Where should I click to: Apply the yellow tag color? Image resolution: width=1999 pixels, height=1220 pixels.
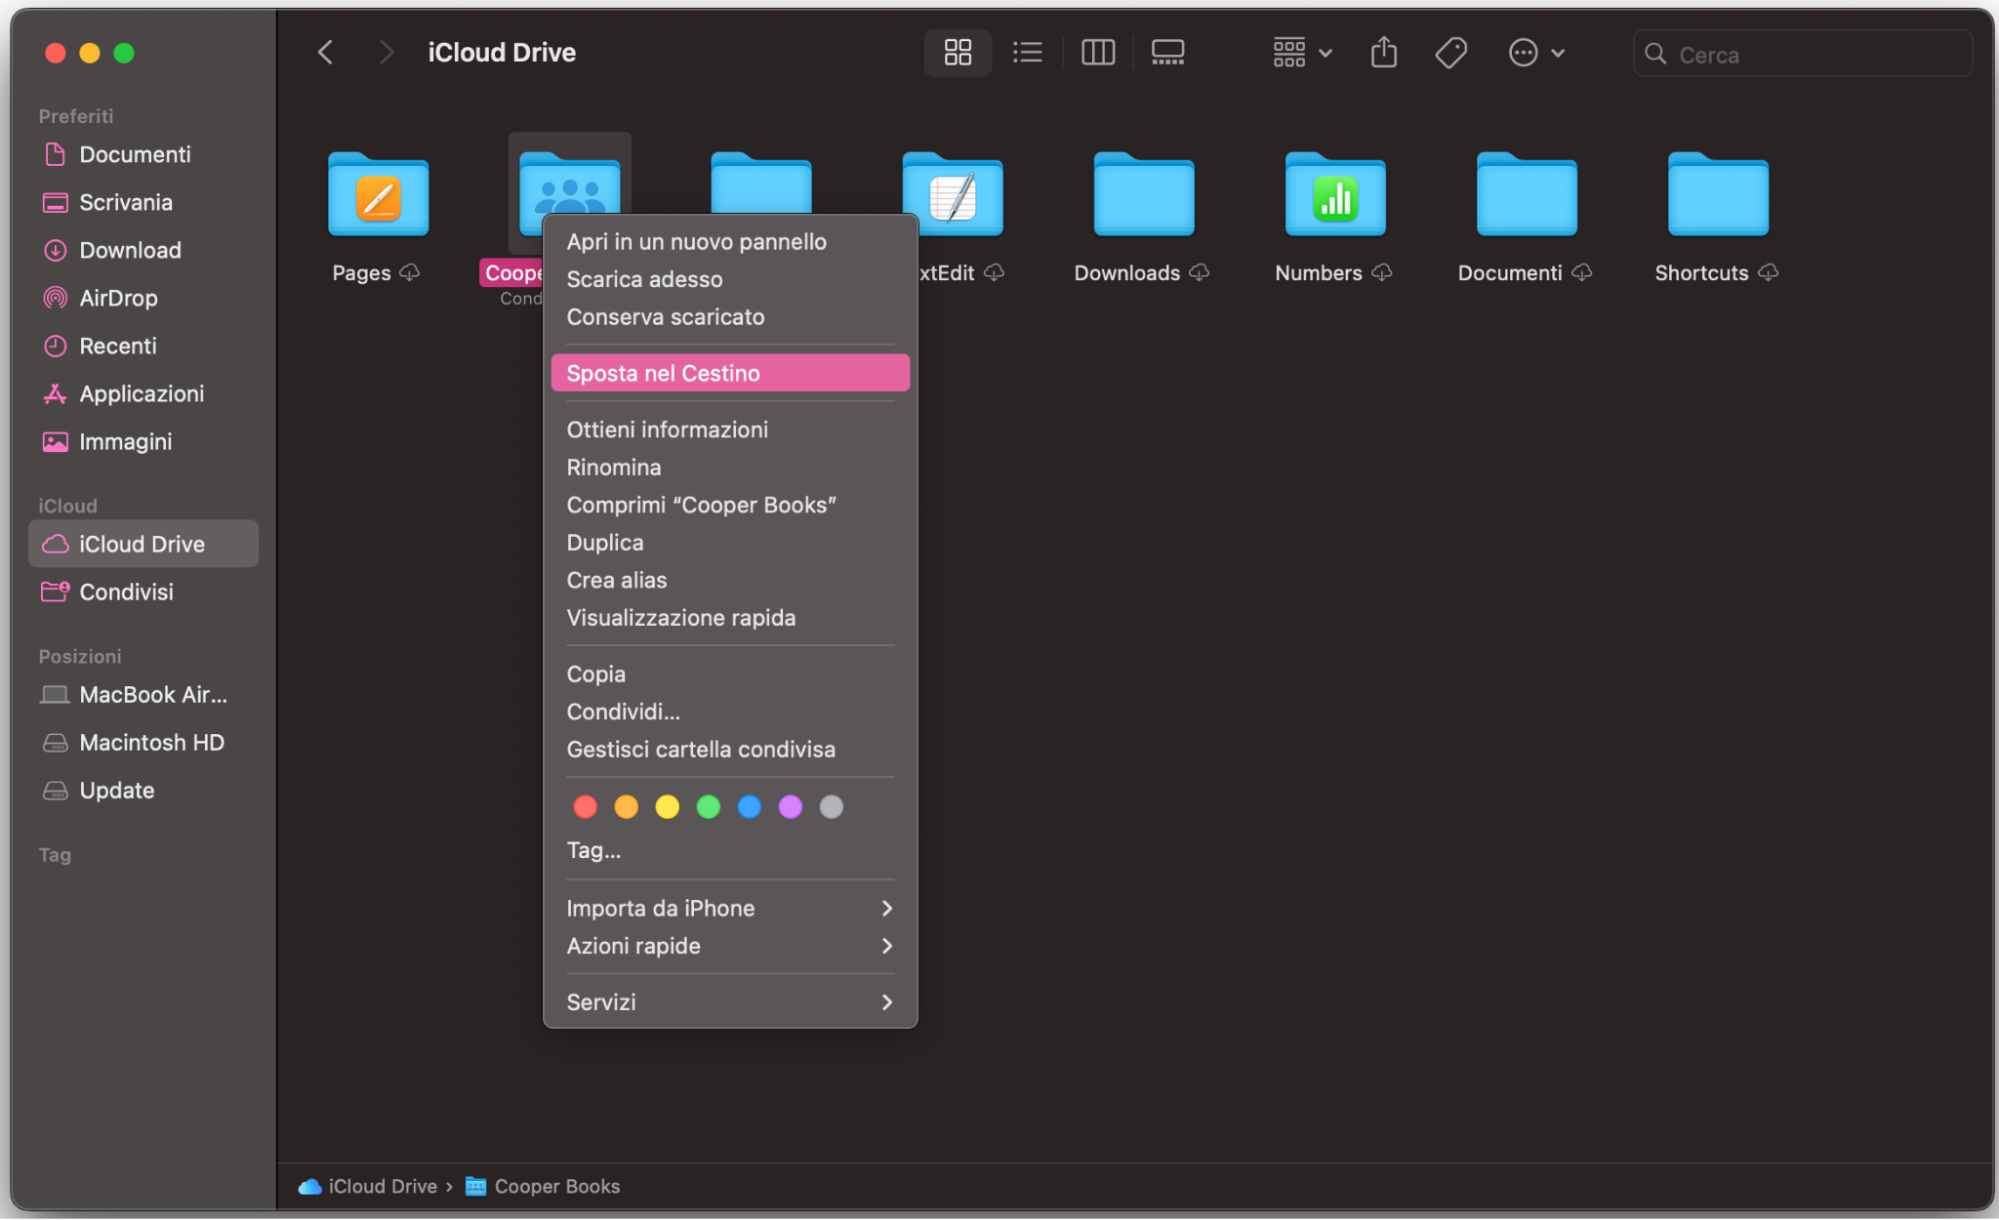[667, 807]
